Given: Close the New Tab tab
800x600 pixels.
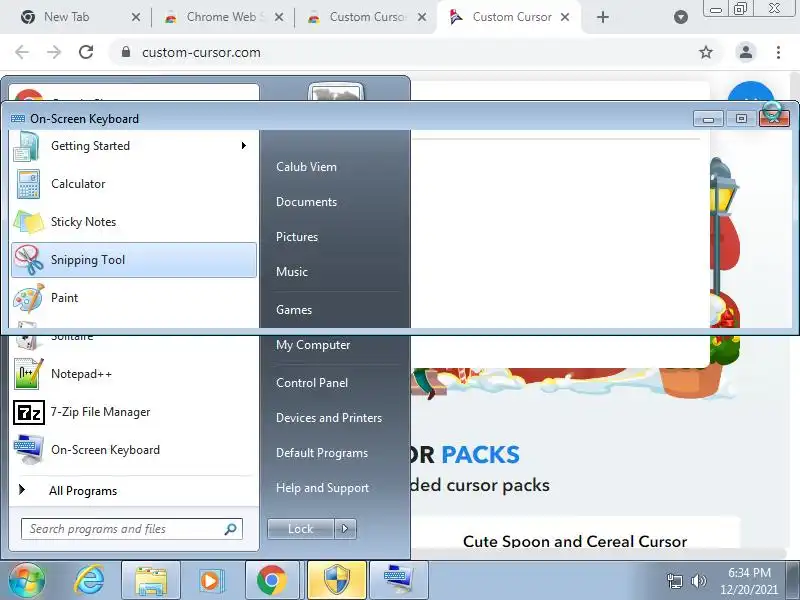Looking at the screenshot, I should pos(136,17).
